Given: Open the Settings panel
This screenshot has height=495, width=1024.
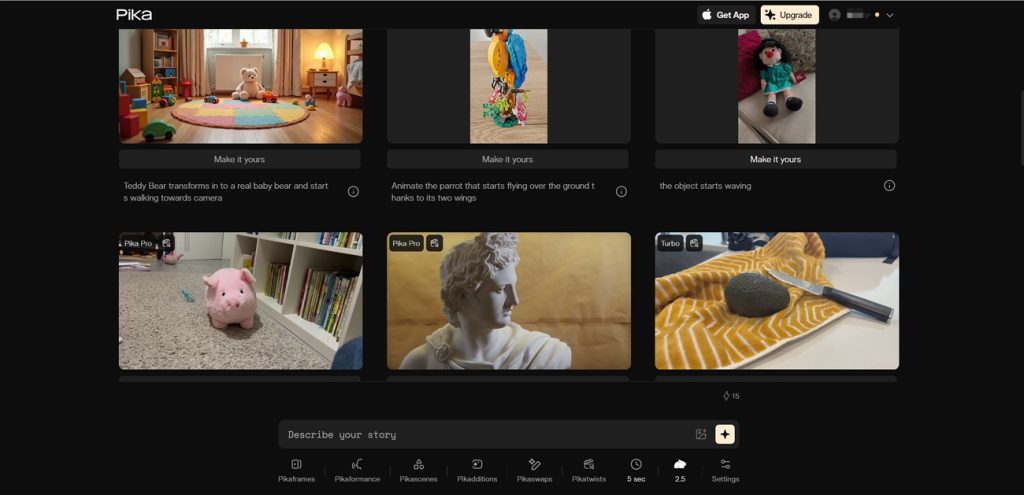Looking at the screenshot, I should [725, 469].
